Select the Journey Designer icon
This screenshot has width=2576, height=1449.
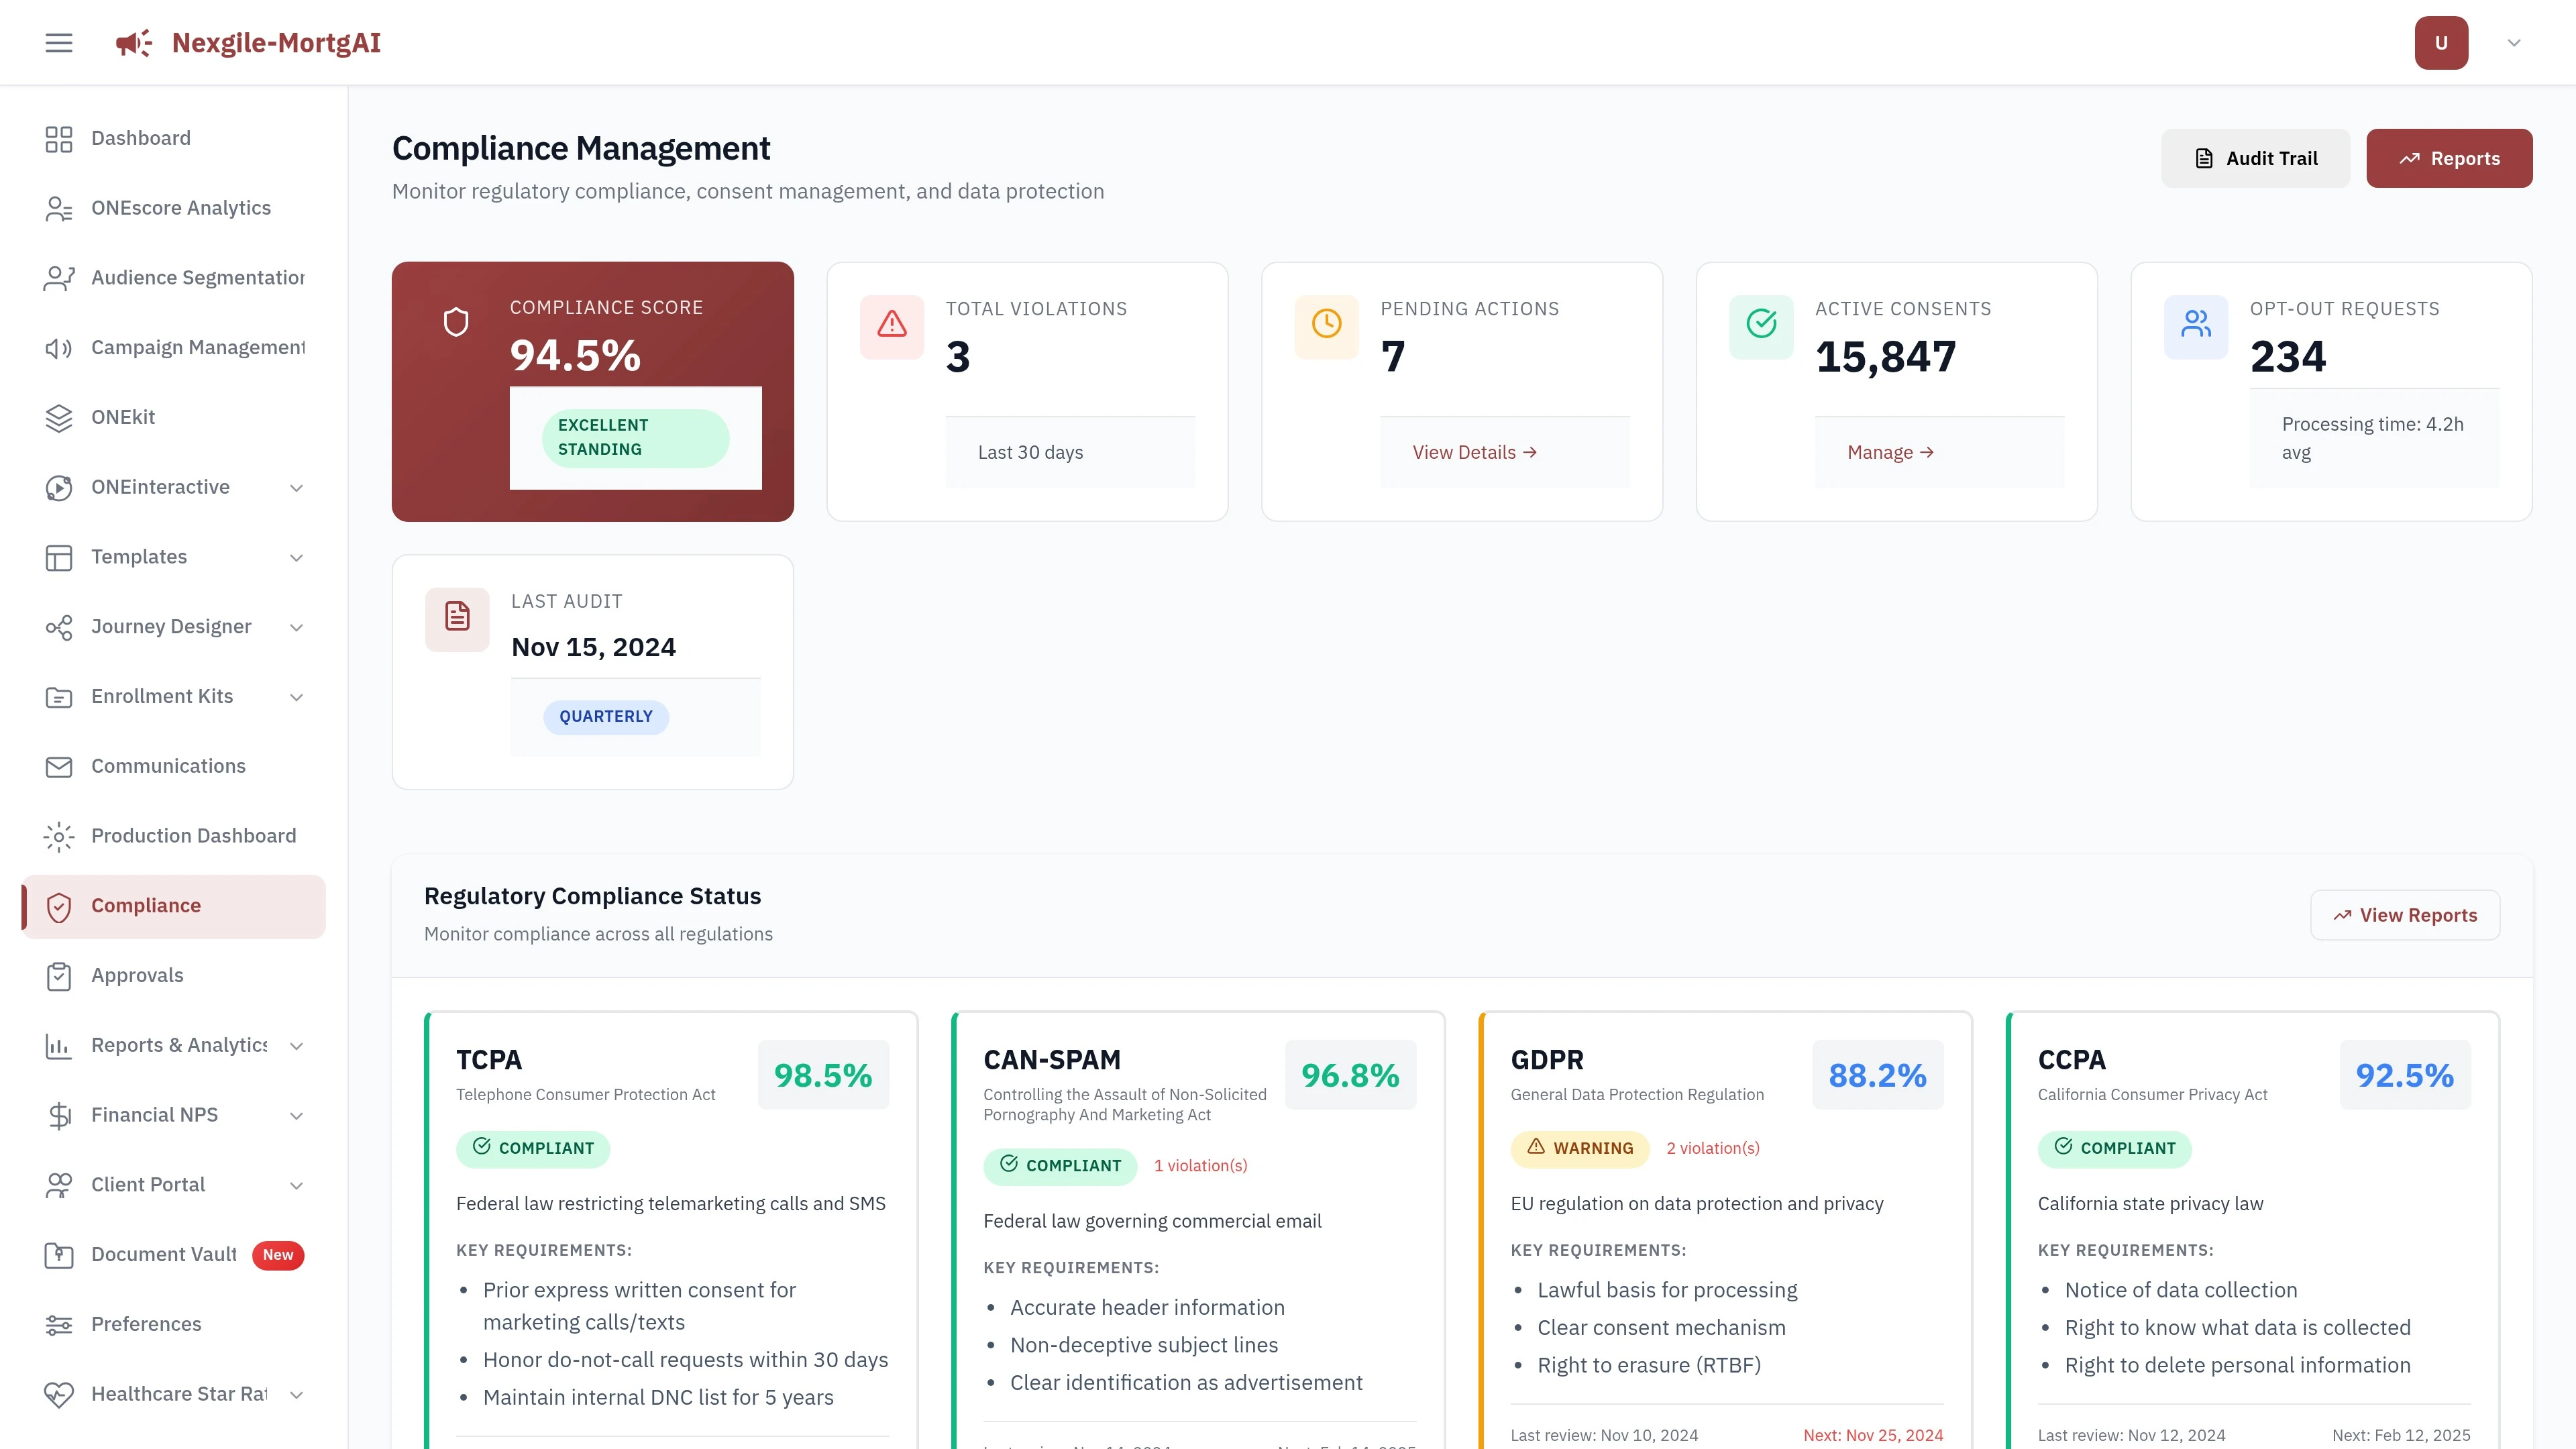tap(59, 627)
